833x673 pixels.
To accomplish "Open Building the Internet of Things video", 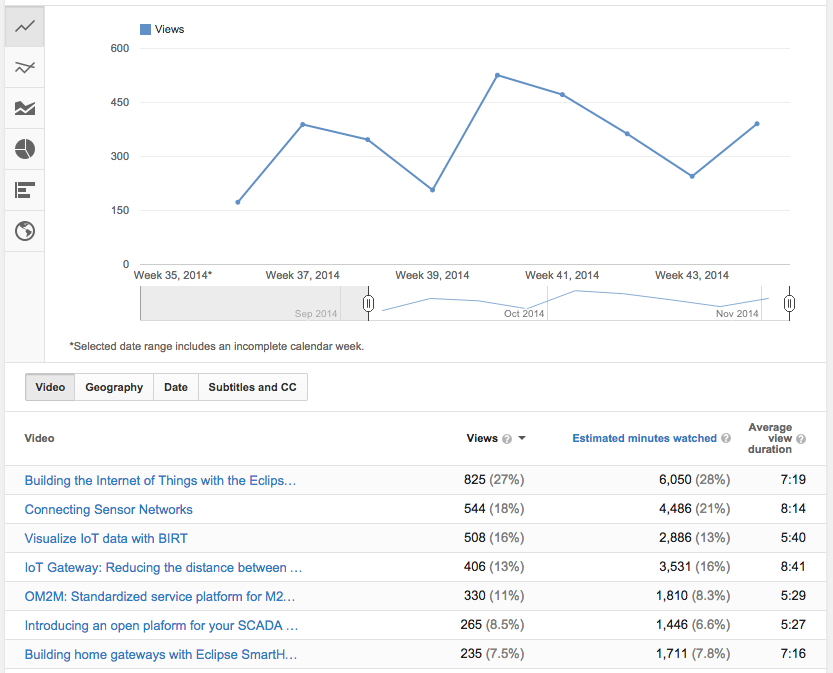I will [160, 480].
